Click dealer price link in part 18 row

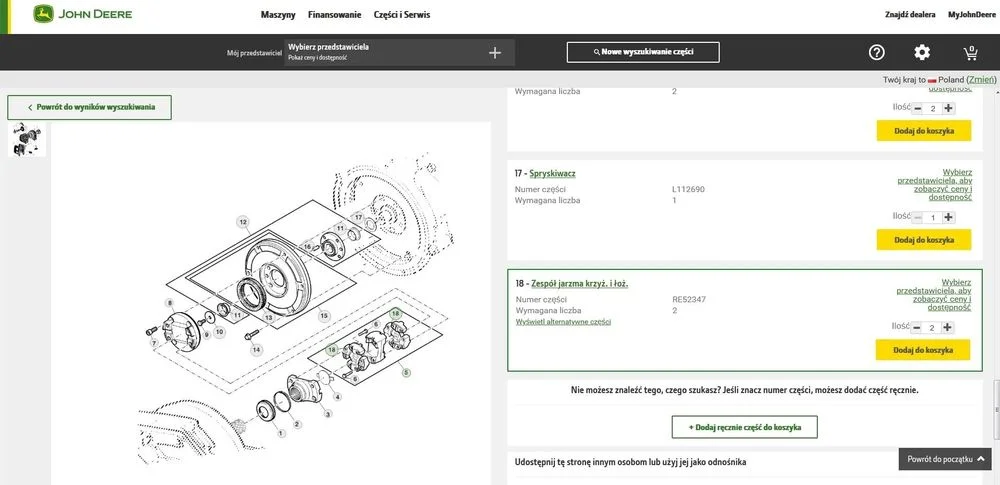934,295
